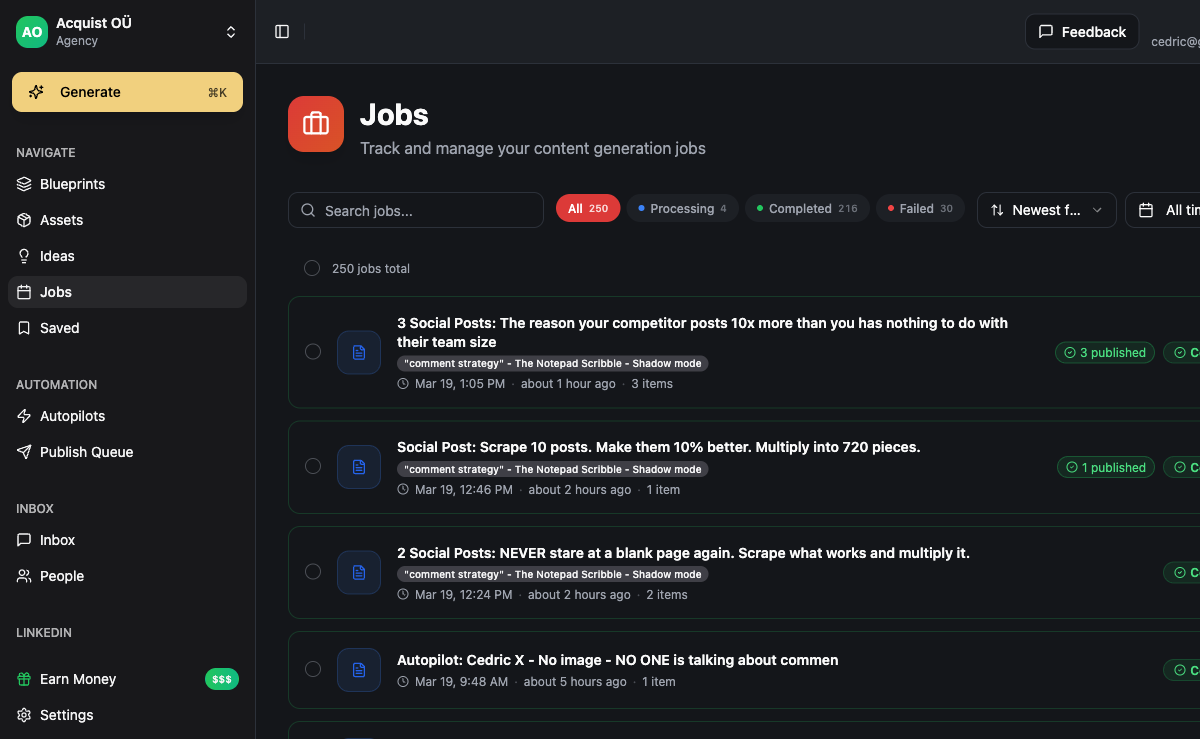Click the Ideas lightbulb icon
Image resolution: width=1200 pixels, height=739 pixels.
click(25, 256)
